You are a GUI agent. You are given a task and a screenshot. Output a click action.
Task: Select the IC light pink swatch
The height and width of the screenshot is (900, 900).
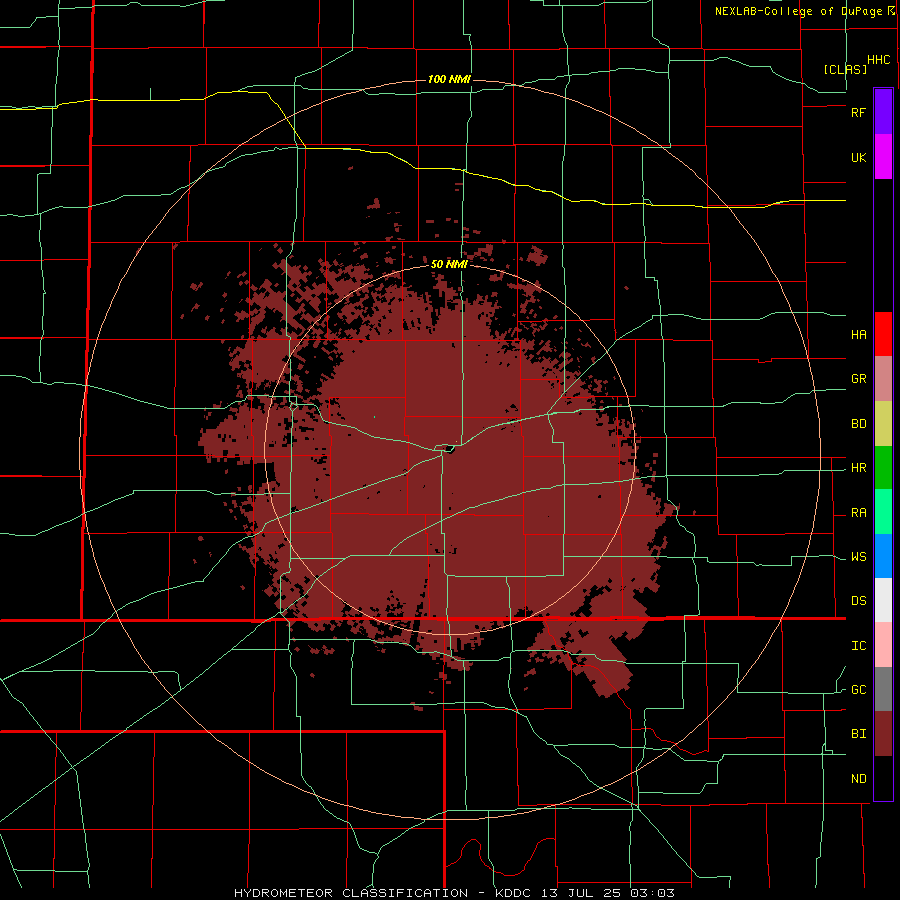pyautogui.click(x=883, y=645)
